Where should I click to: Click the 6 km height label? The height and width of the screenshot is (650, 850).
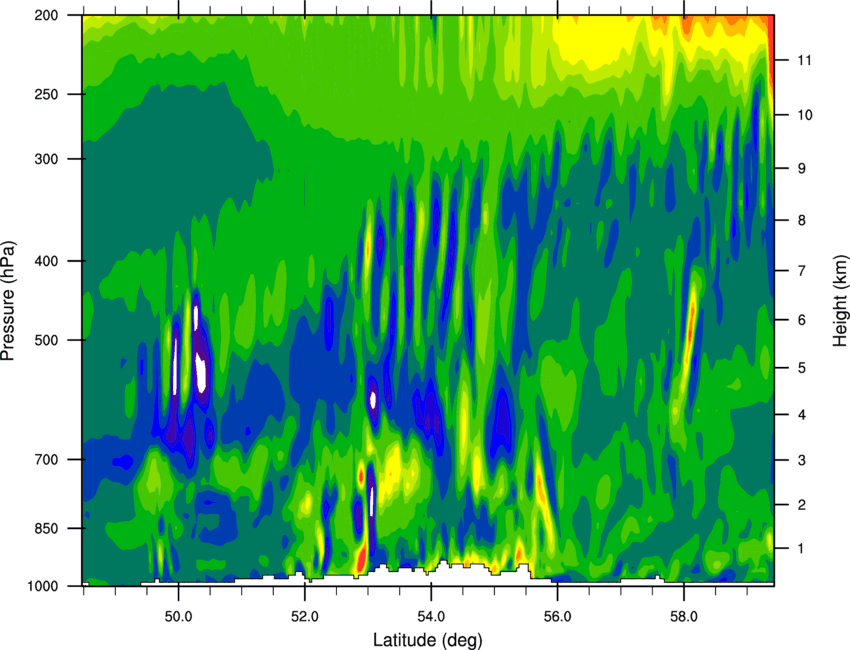click(802, 320)
